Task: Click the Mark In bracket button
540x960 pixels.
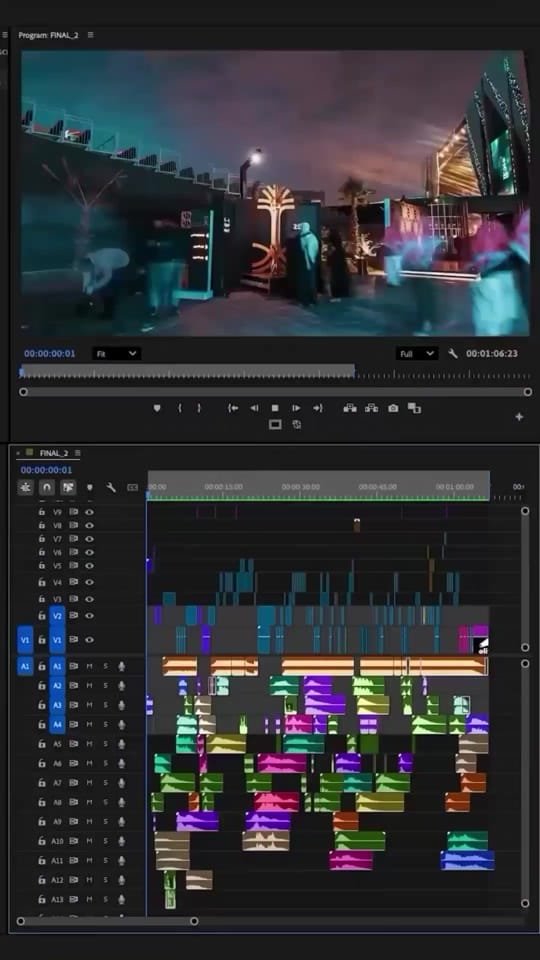Action: tap(179, 408)
